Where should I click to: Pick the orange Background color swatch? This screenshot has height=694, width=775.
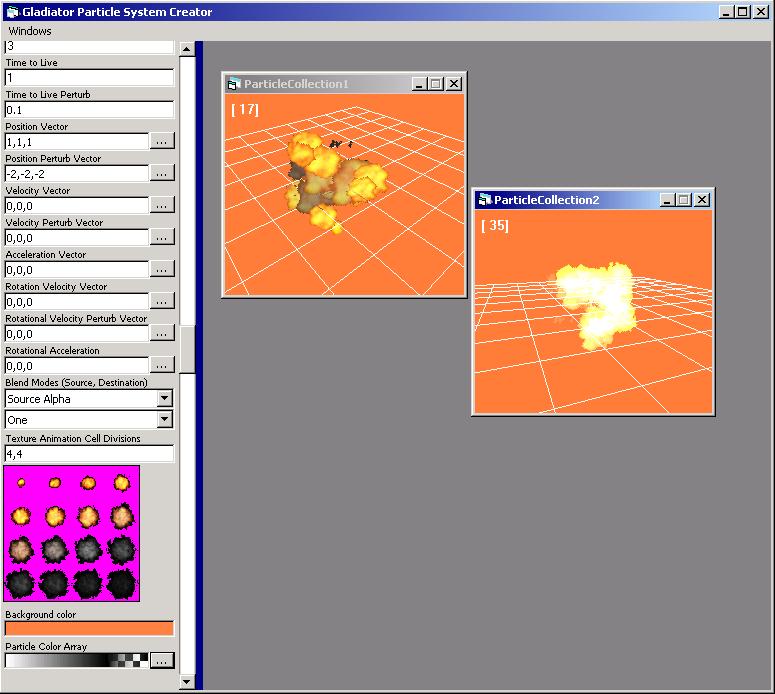(89, 628)
